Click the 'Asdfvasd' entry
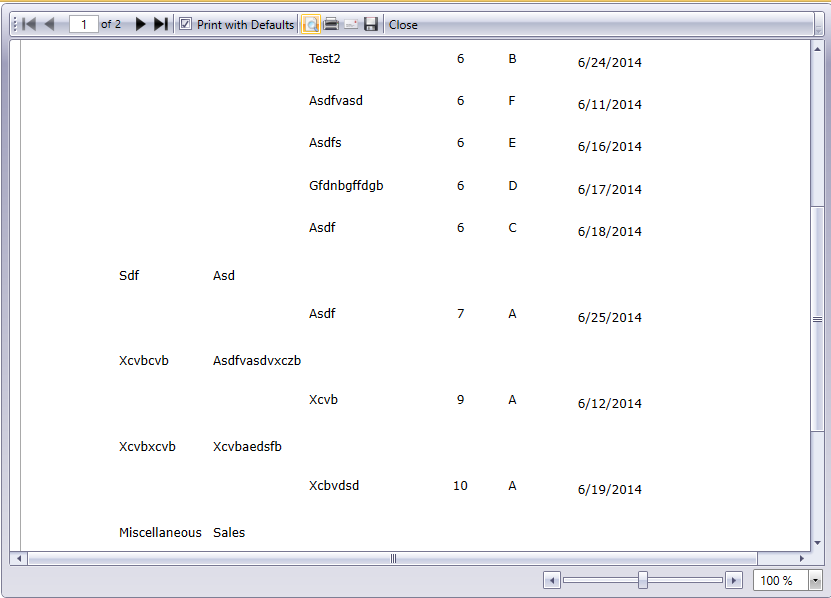 [335, 101]
